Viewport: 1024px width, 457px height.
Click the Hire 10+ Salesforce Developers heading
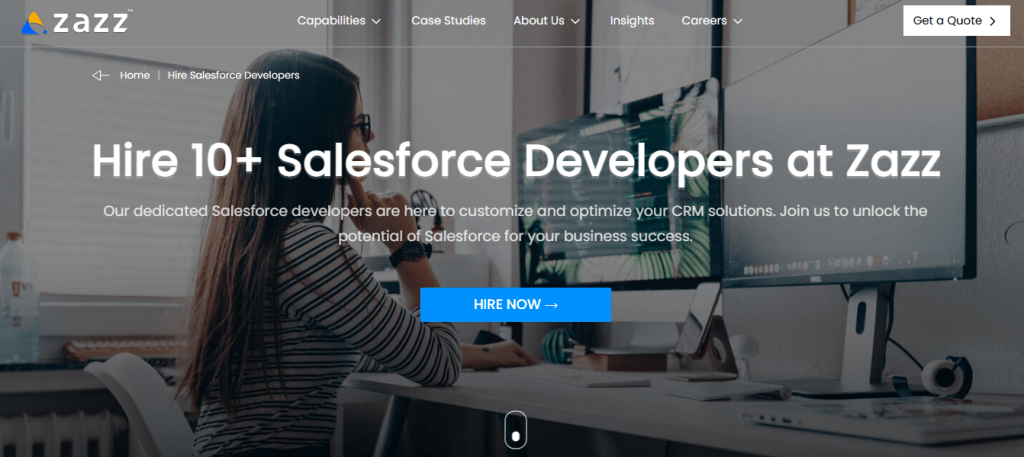[516, 161]
